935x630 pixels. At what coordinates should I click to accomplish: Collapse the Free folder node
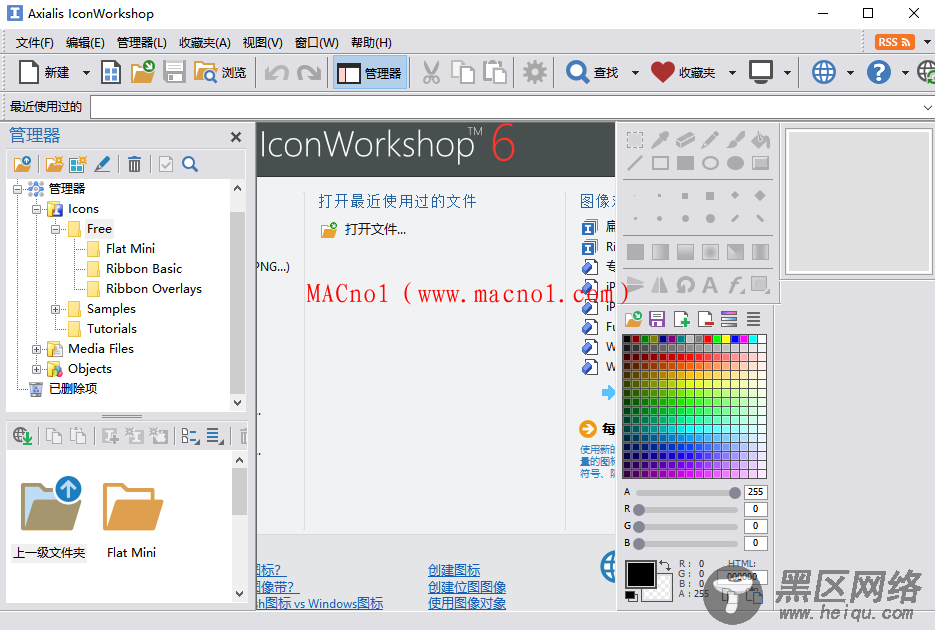(x=55, y=229)
